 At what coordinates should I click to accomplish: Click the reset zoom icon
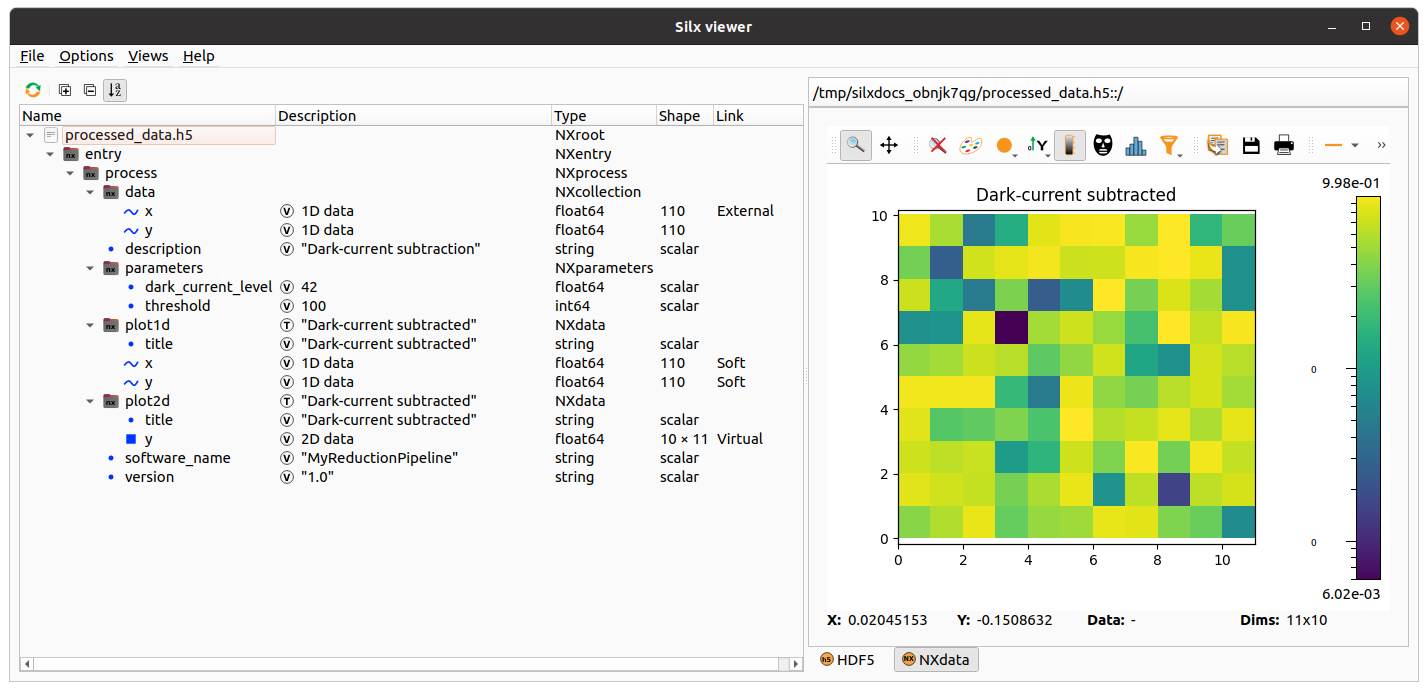[938, 146]
